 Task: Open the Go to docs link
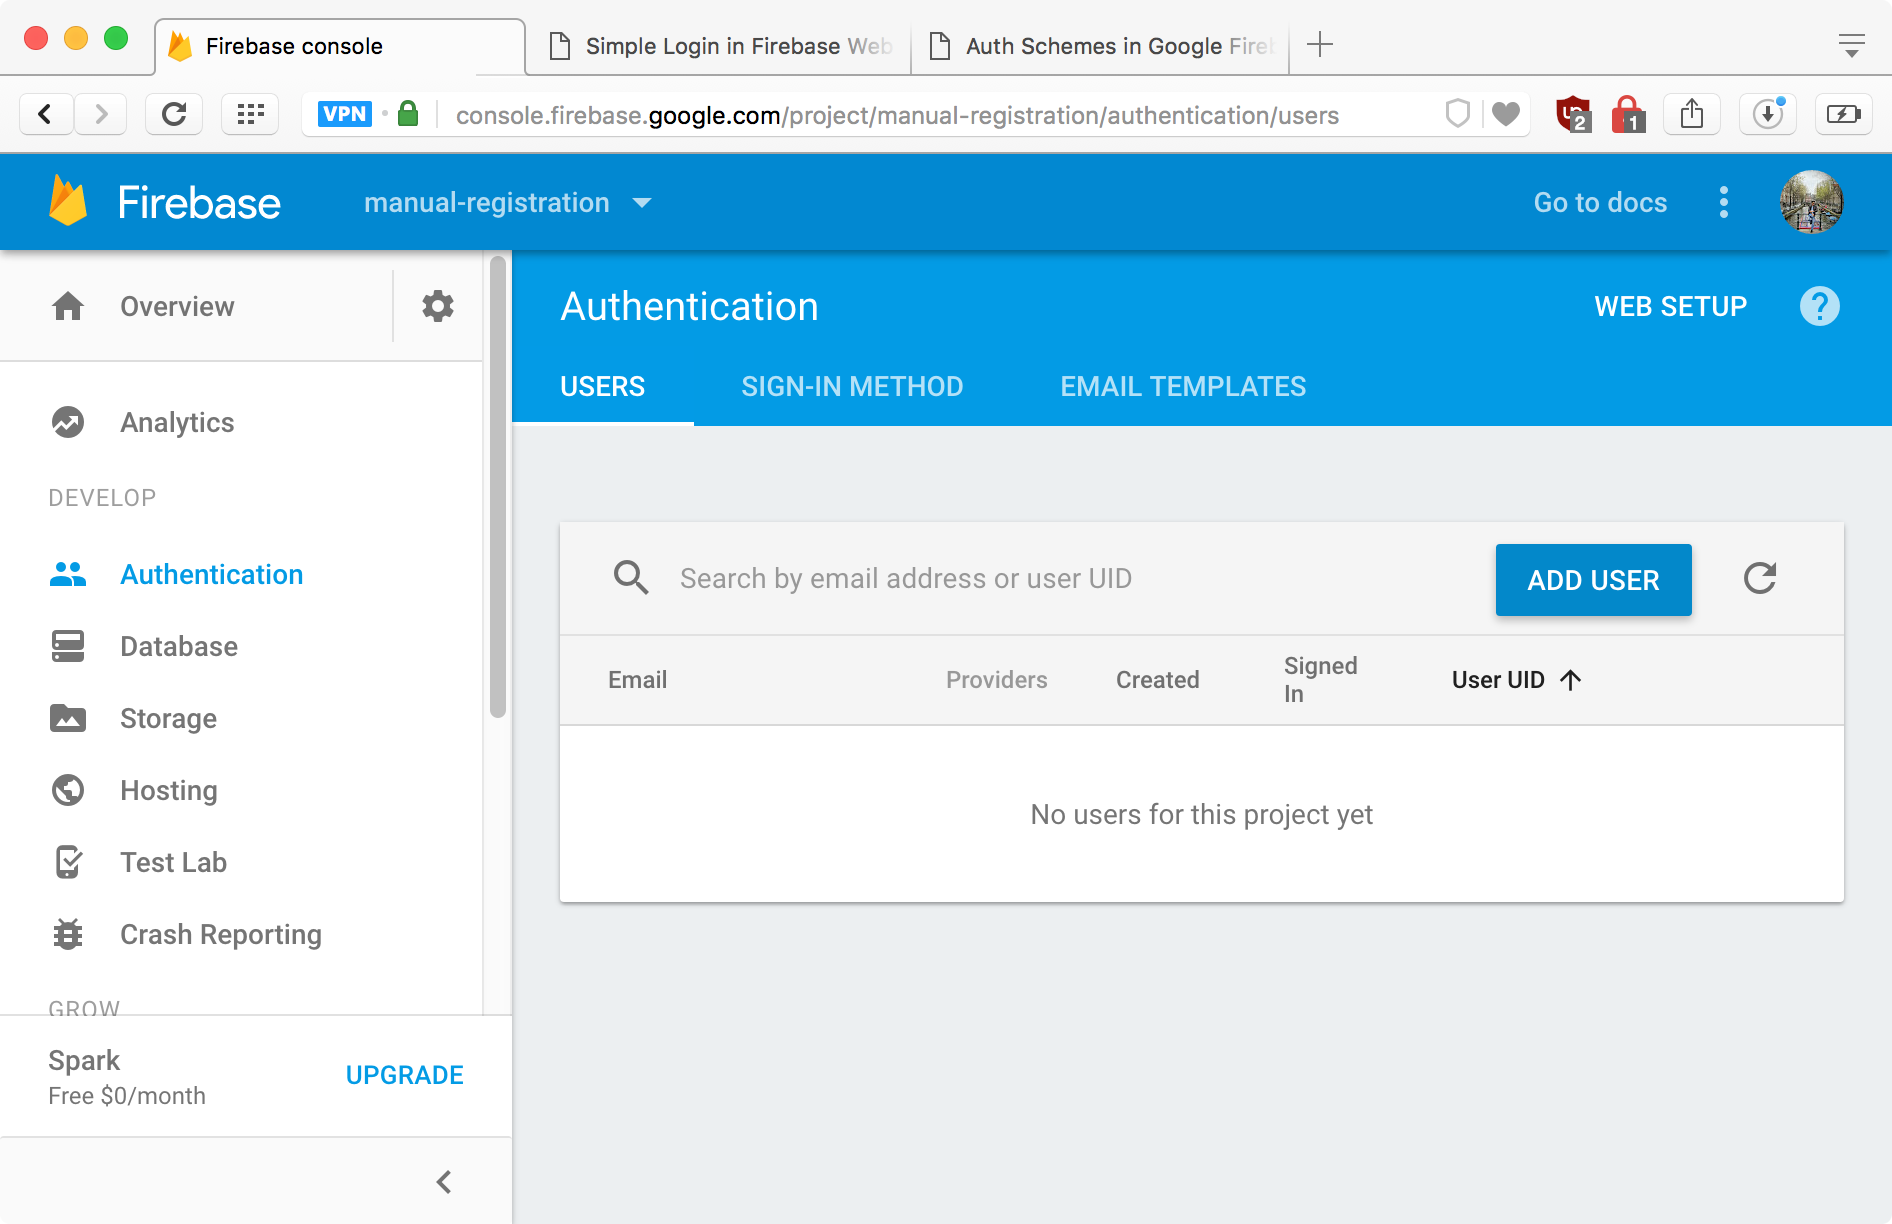click(1600, 202)
